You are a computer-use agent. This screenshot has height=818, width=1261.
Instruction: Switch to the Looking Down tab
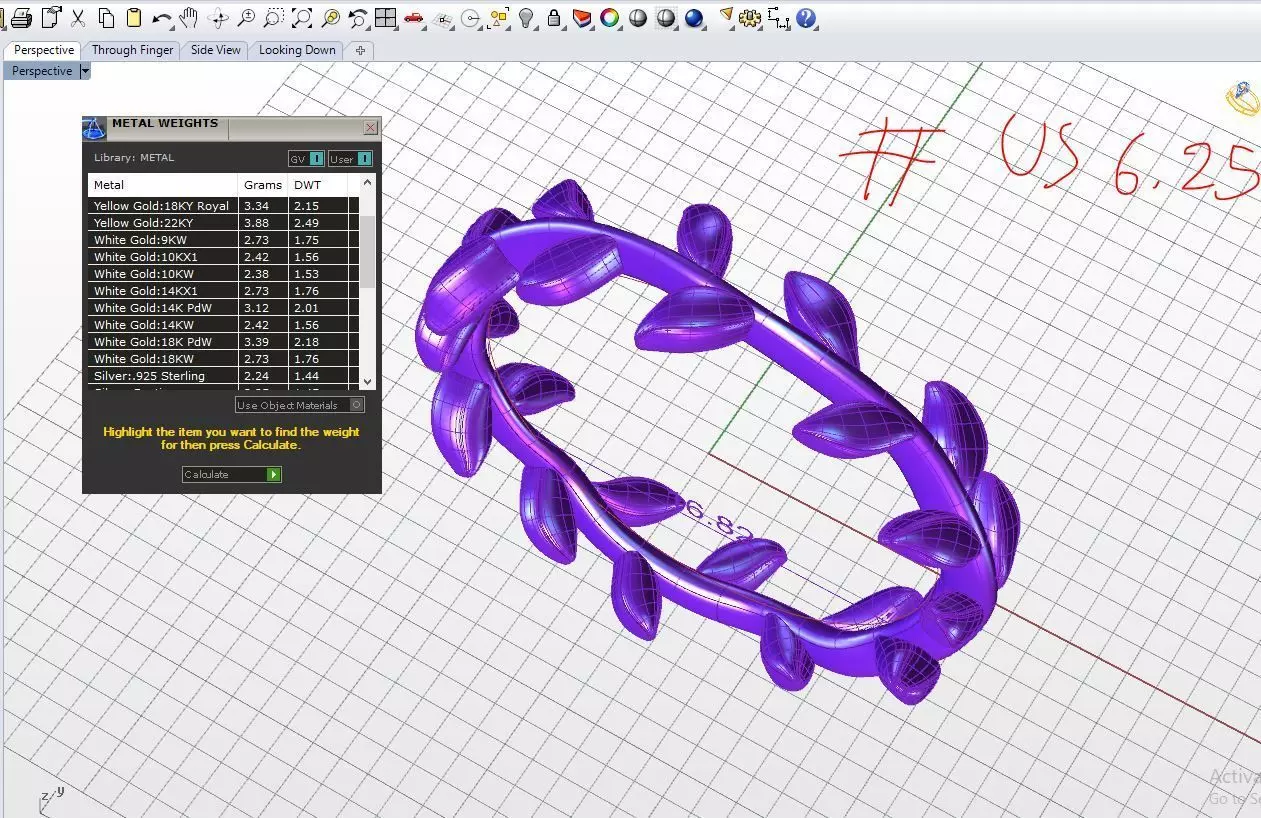[297, 50]
